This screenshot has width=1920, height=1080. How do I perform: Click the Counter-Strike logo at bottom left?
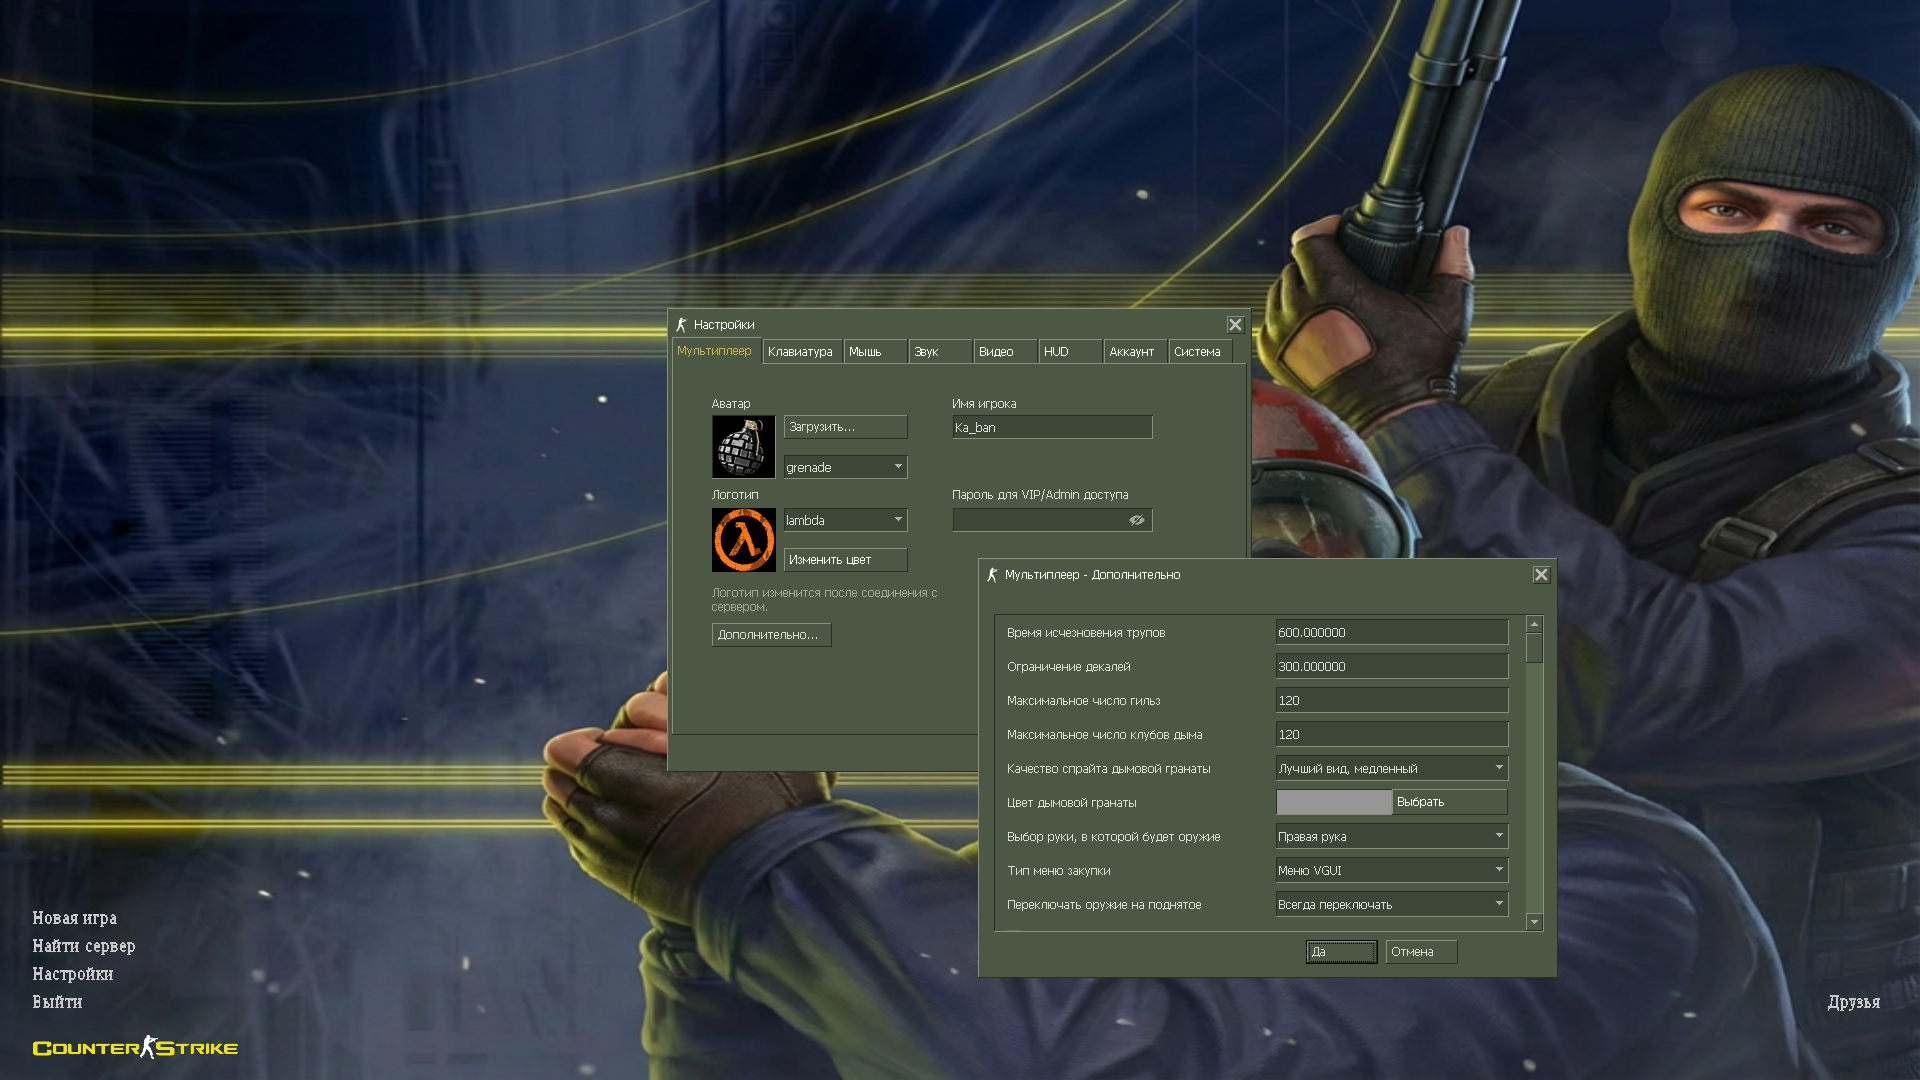click(135, 1047)
